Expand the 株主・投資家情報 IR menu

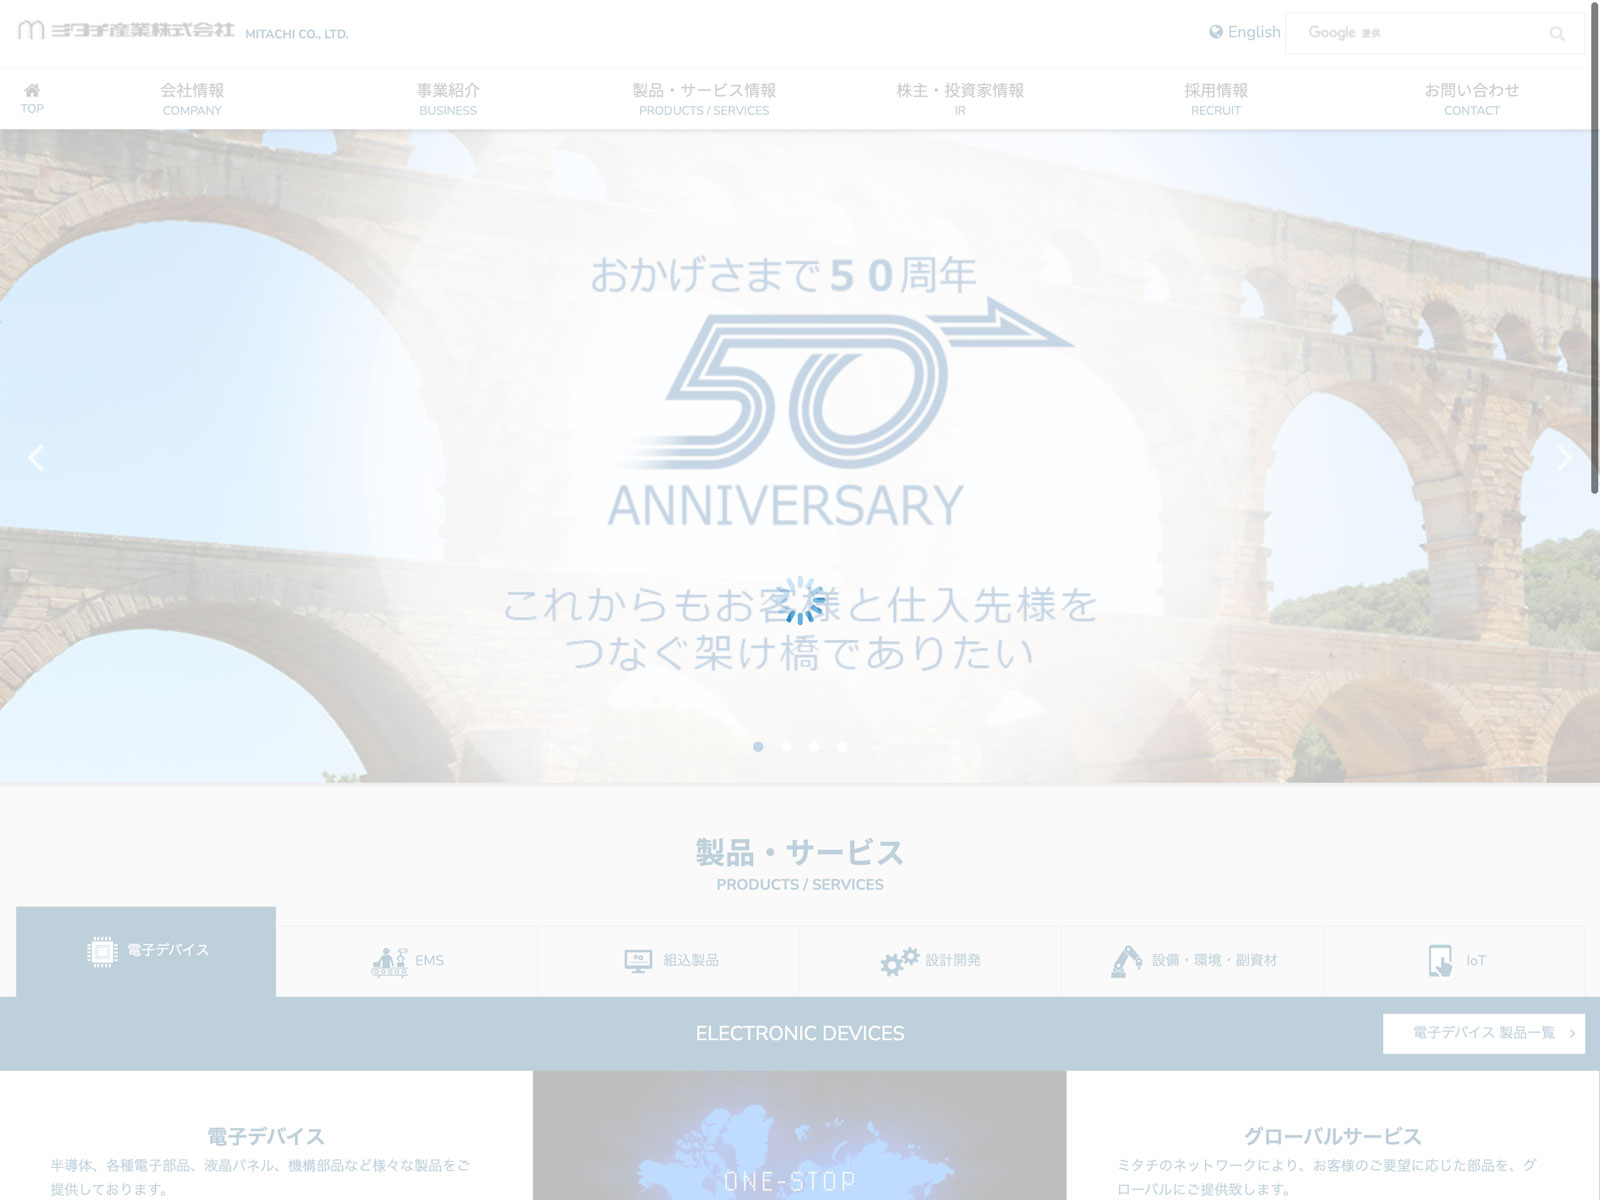coord(960,99)
